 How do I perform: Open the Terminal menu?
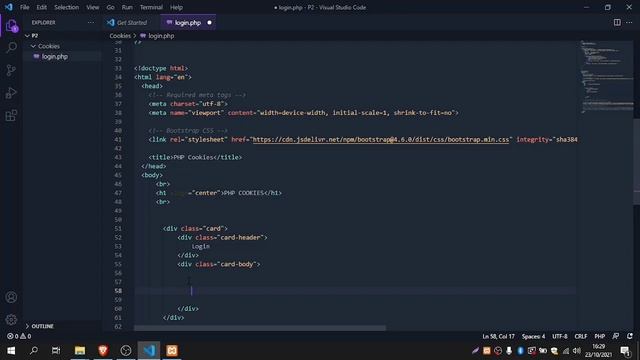coord(151,7)
